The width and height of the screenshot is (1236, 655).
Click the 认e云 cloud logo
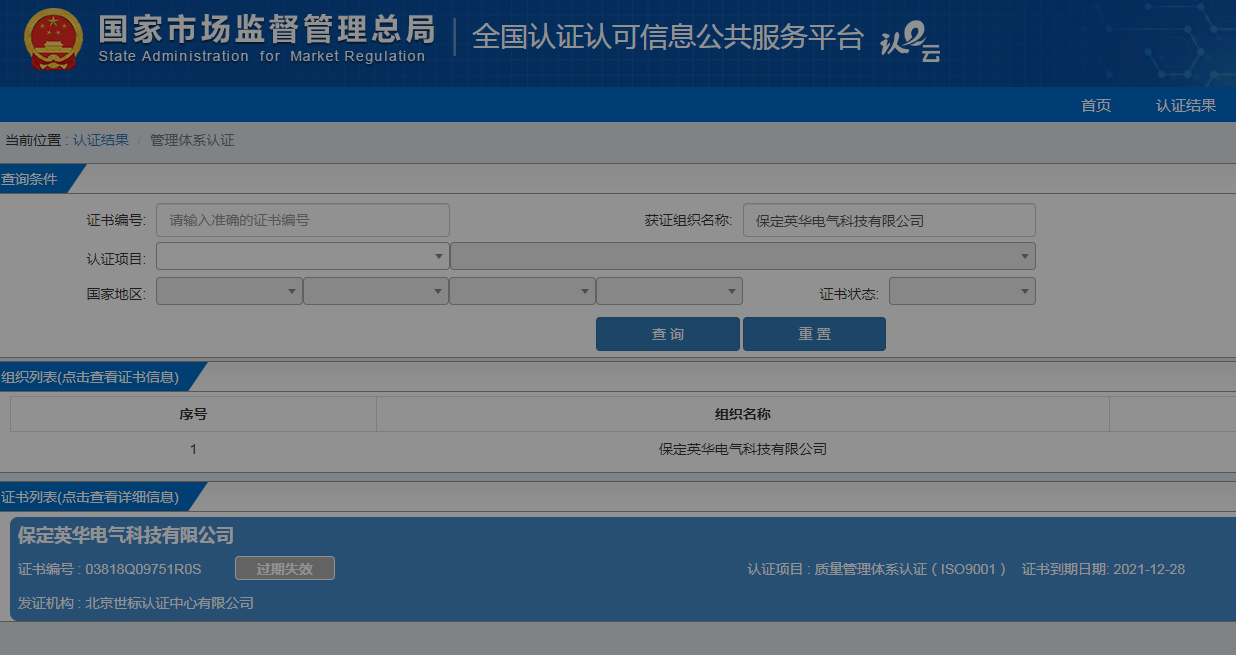pyautogui.click(x=910, y=44)
